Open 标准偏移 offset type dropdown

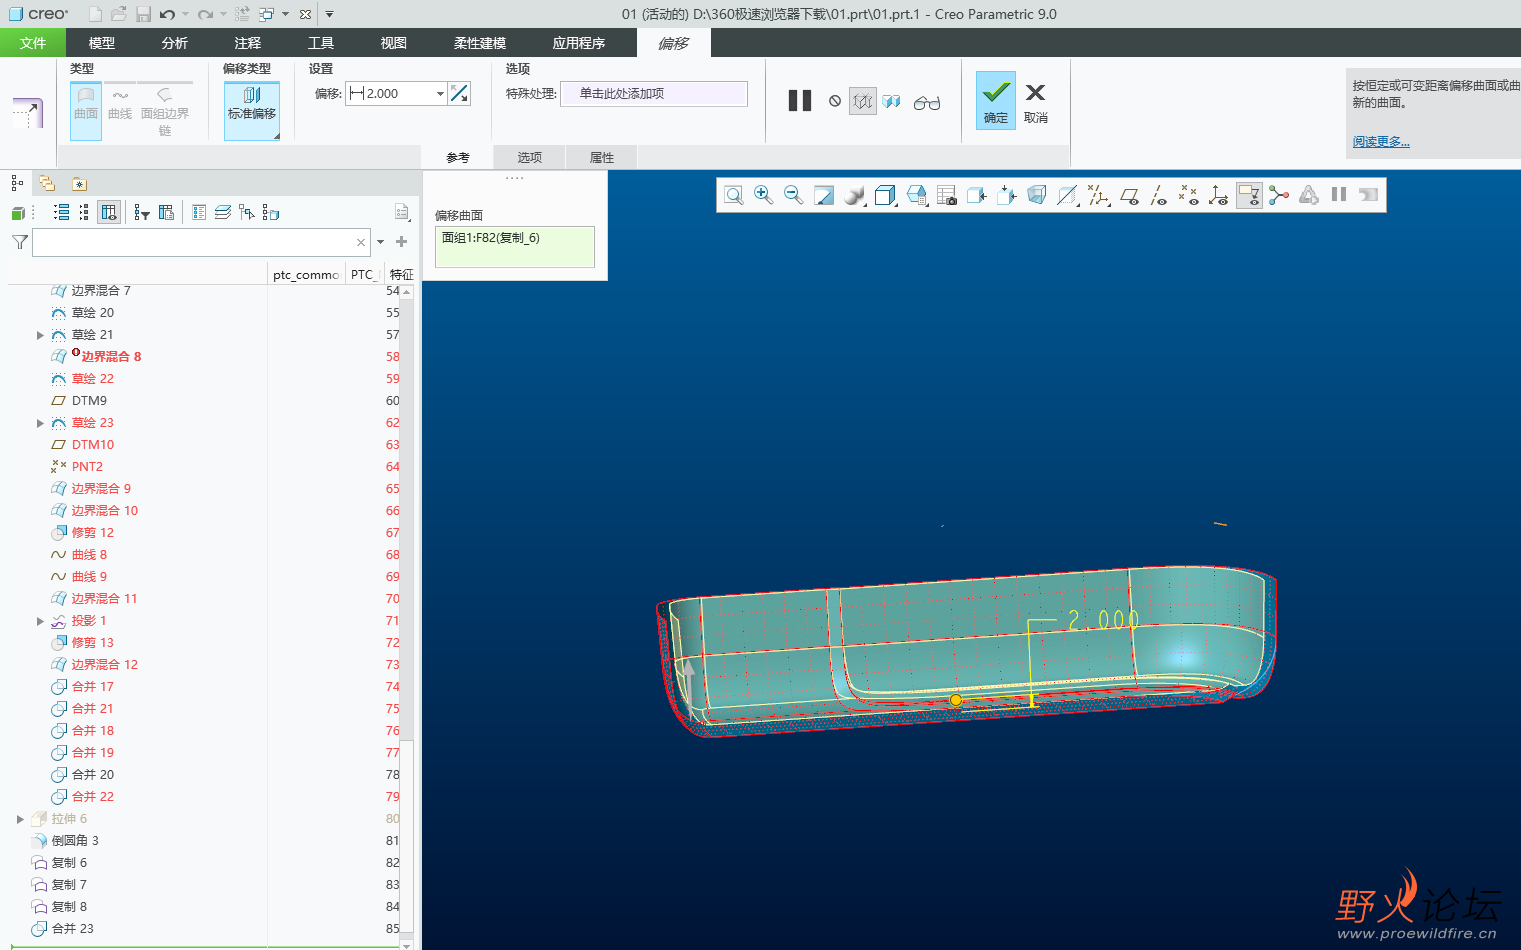(x=252, y=111)
